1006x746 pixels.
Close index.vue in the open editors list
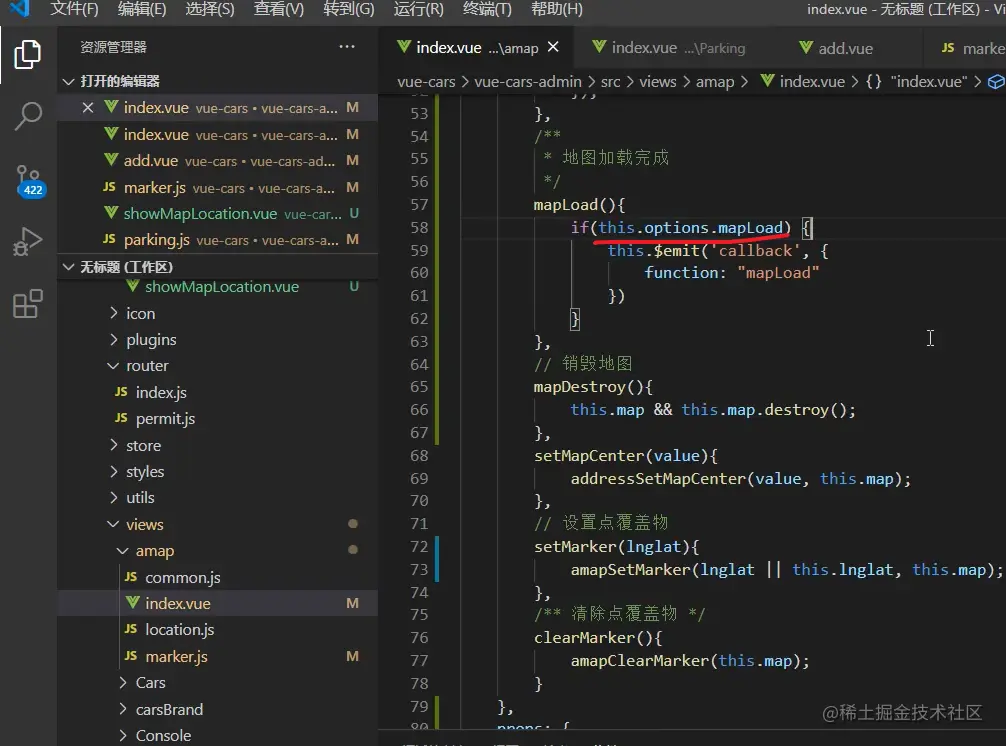88,108
